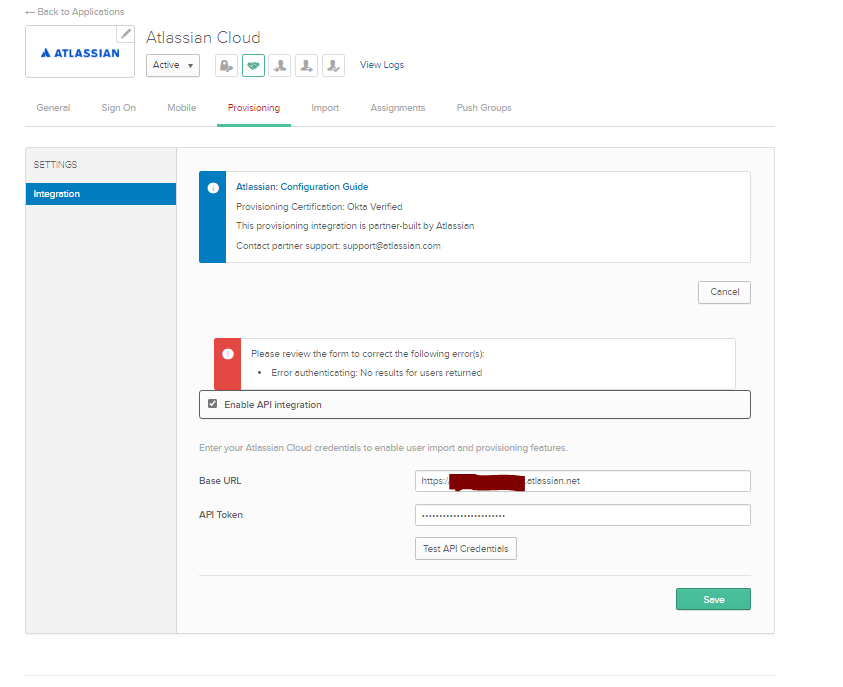Click the import users icon with incoming arrow

[x=280, y=66]
